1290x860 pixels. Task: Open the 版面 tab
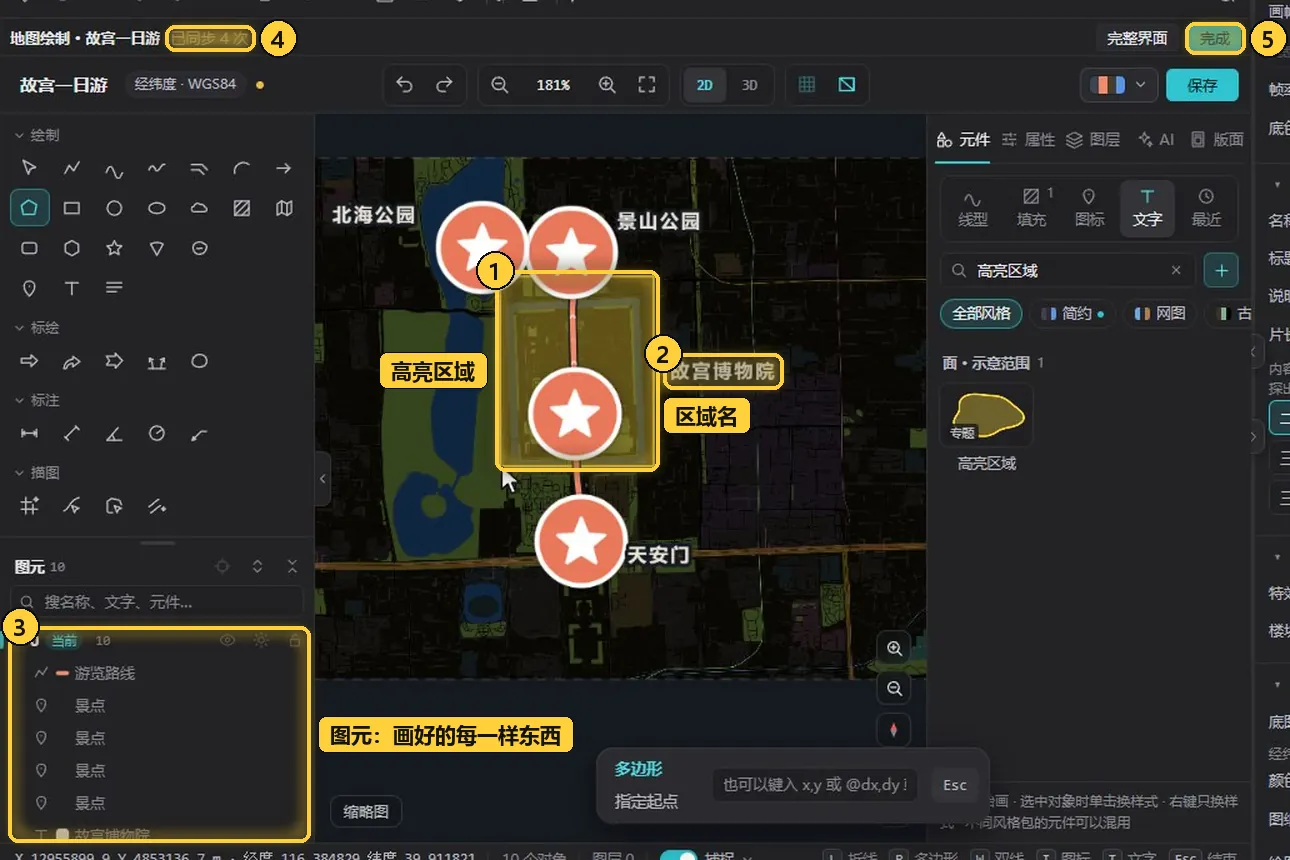(x=1218, y=140)
